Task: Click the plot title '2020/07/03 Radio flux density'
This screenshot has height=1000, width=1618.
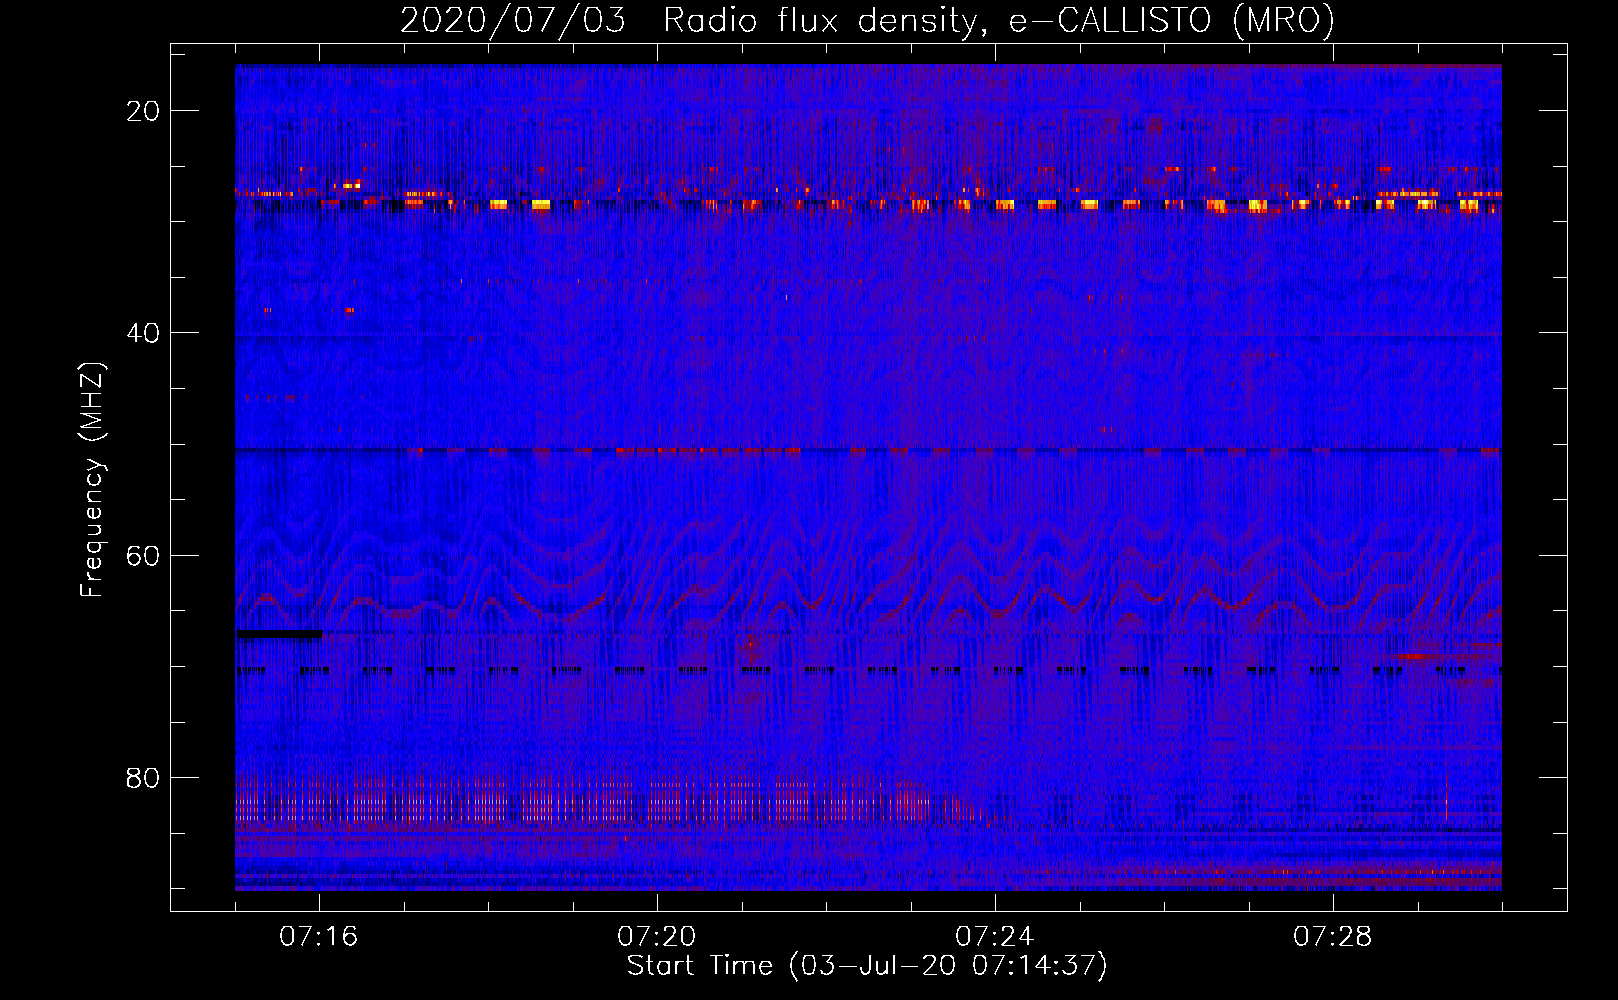Action: [x=867, y=21]
